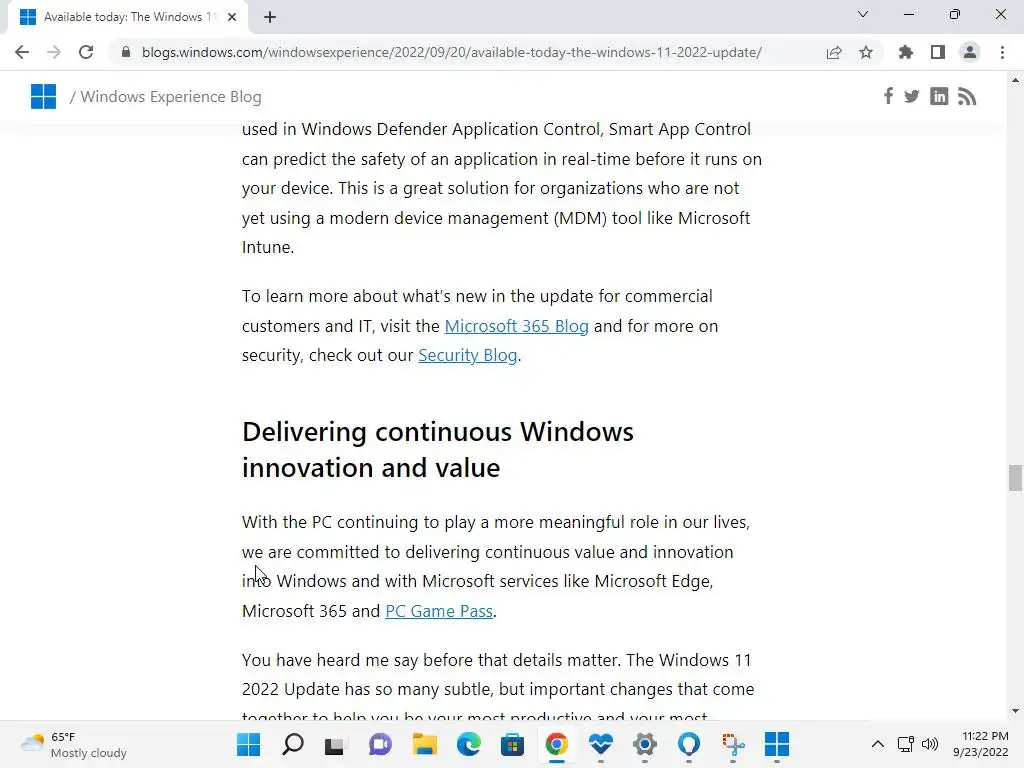Open the Tips lightbulb app on the taskbar
The image size is (1024, 768).
[688, 744]
